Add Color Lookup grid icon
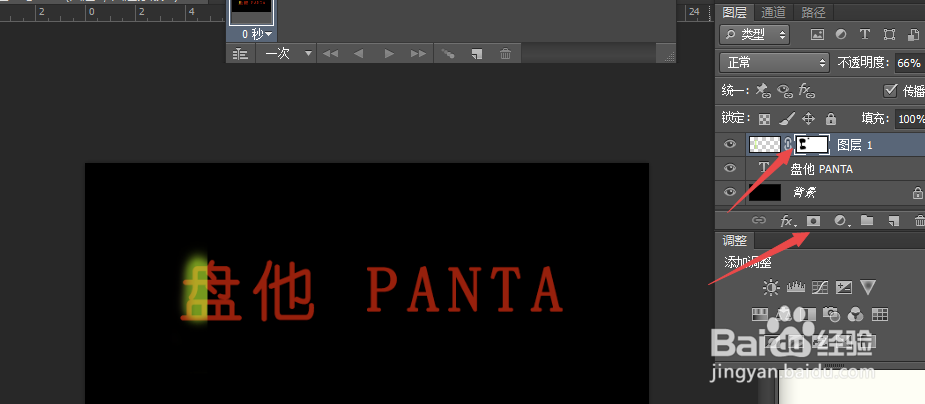 pyautogui.click(x=880, y=314)
